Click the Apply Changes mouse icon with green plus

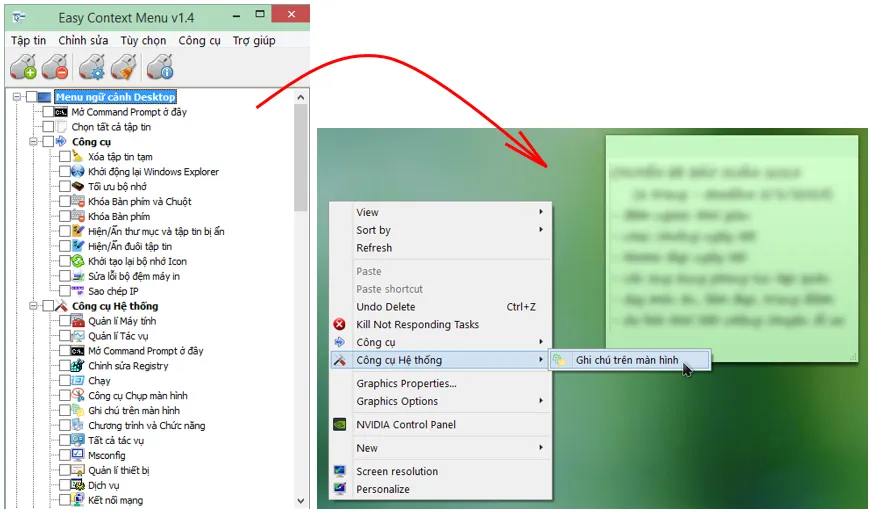[23, 67]
